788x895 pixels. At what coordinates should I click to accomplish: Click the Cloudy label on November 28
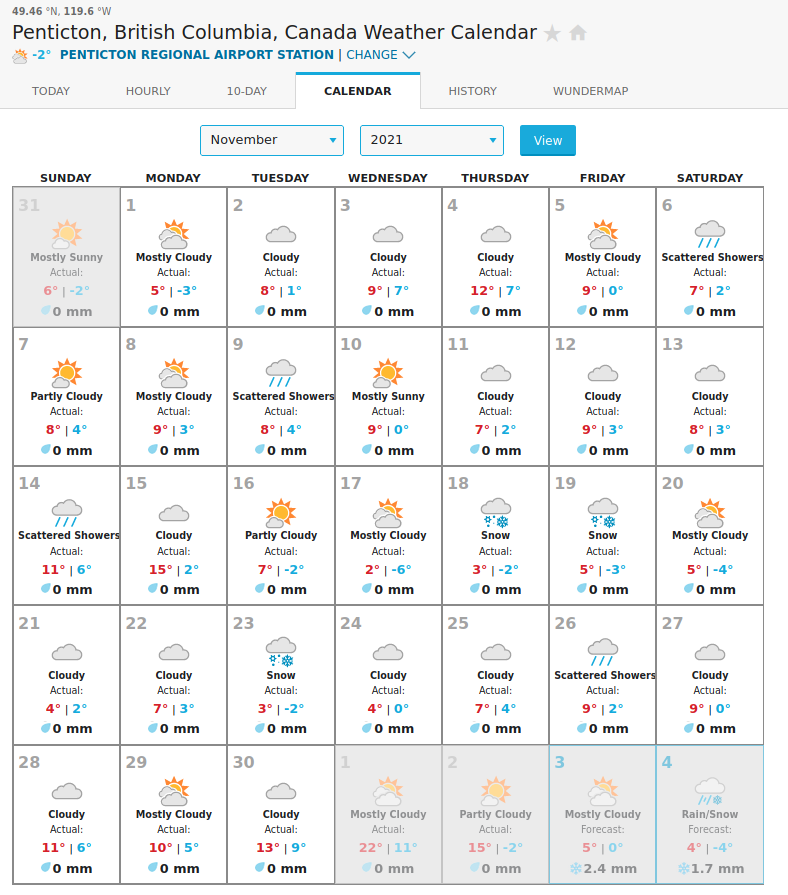coord(67,815)
